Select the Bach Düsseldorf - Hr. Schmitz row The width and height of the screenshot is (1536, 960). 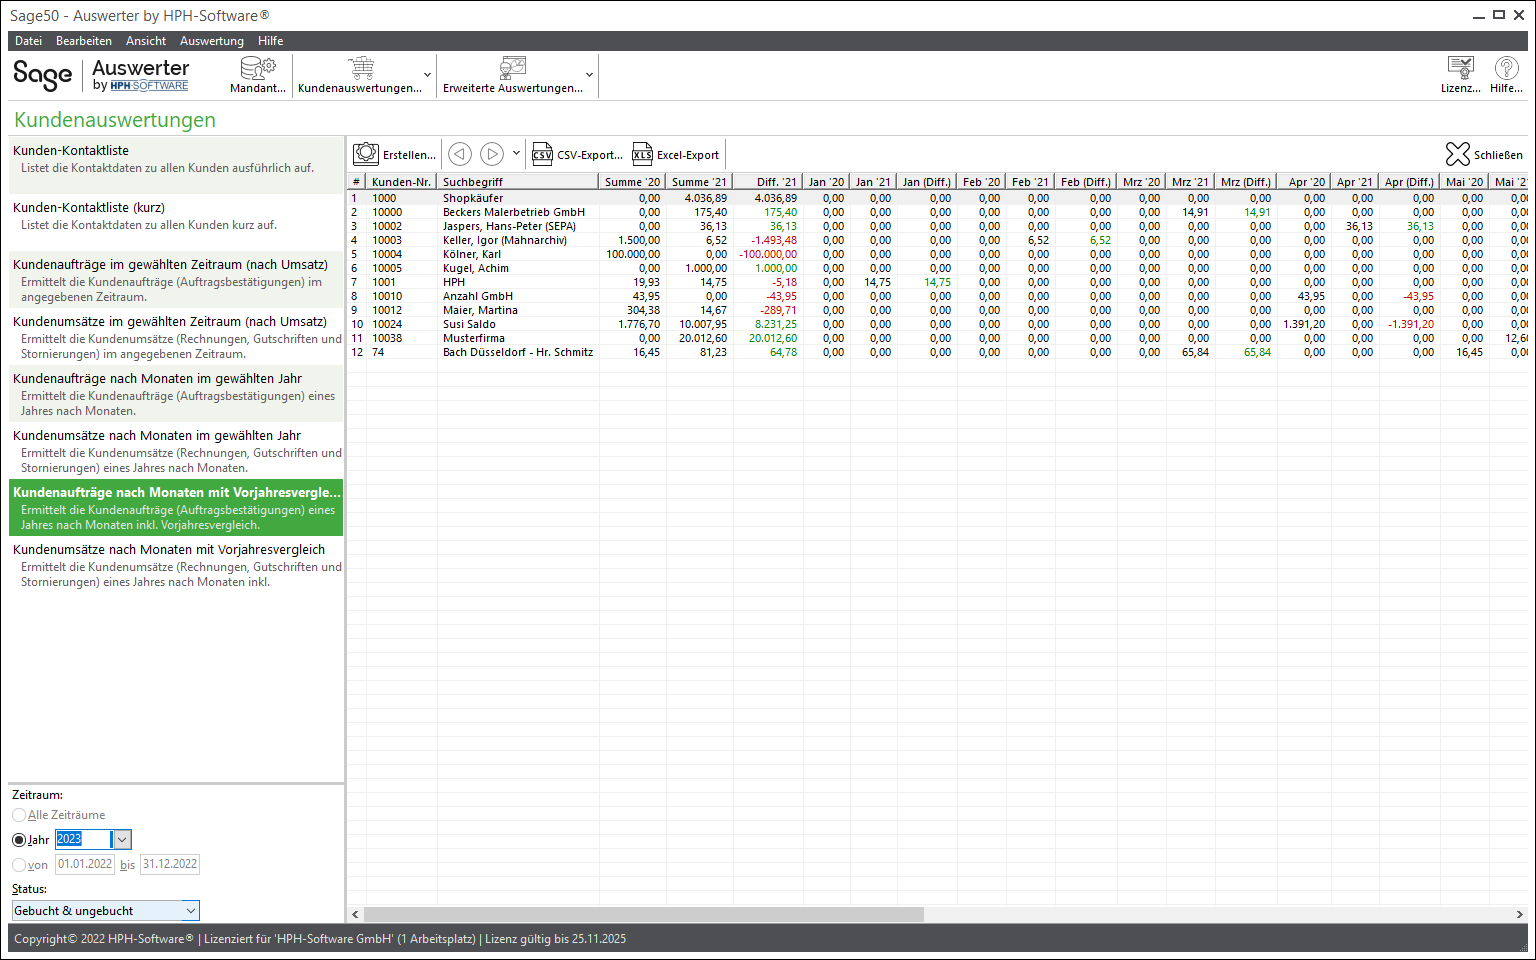(x=937, y=352)
